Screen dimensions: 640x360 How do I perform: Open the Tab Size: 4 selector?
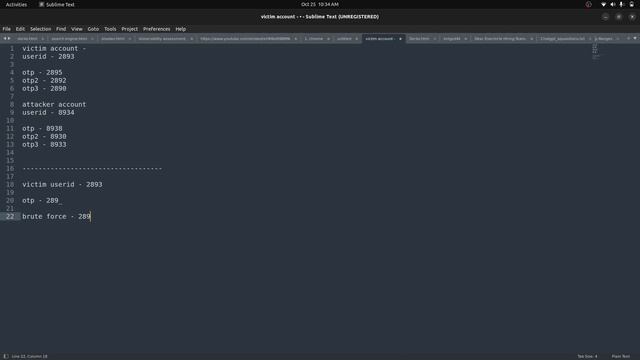587,356
